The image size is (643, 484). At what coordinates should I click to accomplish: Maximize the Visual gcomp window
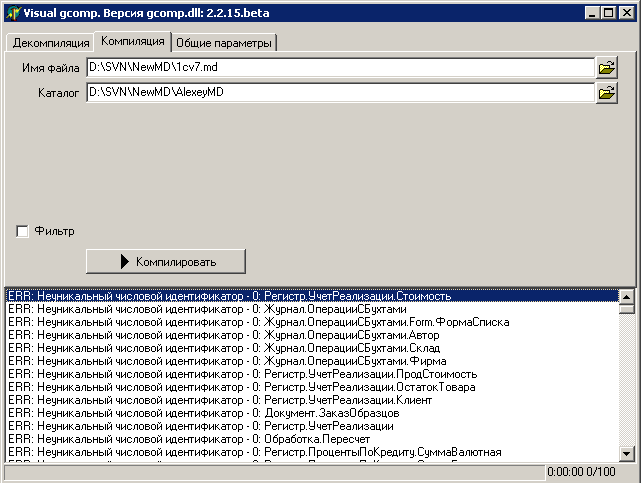point(610,13)
